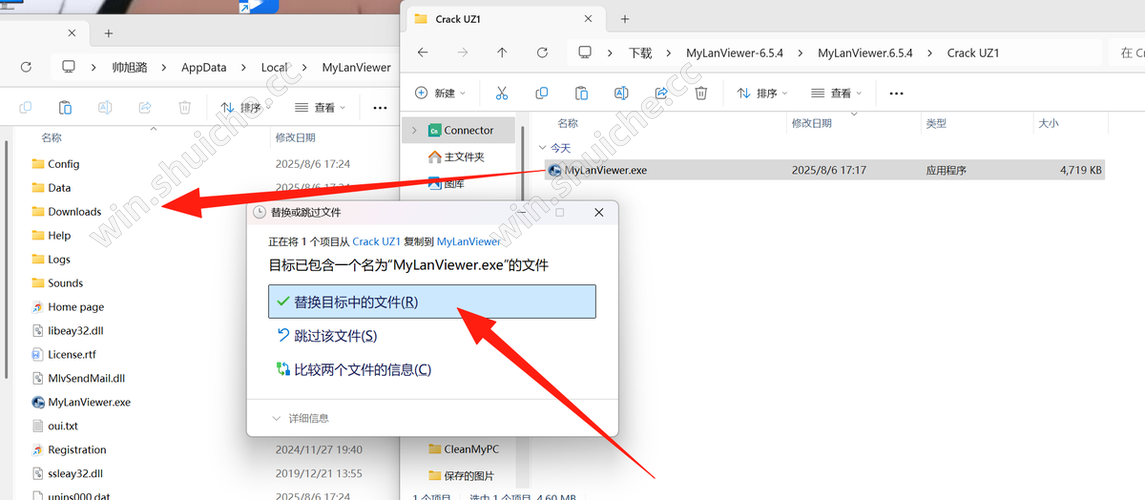1145x500 pixels.
Task: Open the View dropdown in Crack UZ1 window
Action: coord(836,93)
